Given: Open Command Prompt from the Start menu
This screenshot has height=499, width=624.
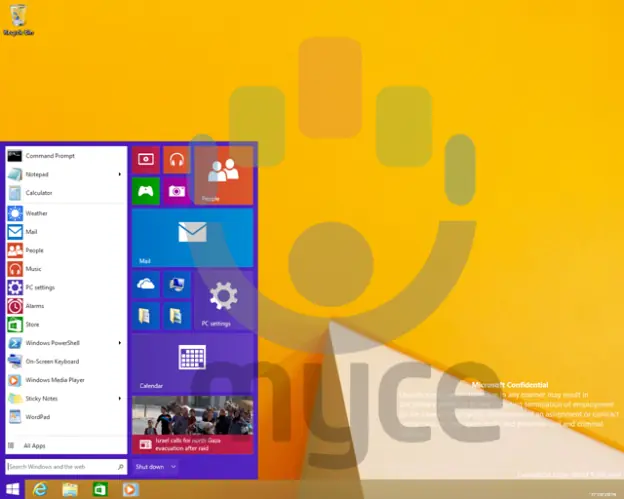Looking at the screenshot, I should (66, 156).
